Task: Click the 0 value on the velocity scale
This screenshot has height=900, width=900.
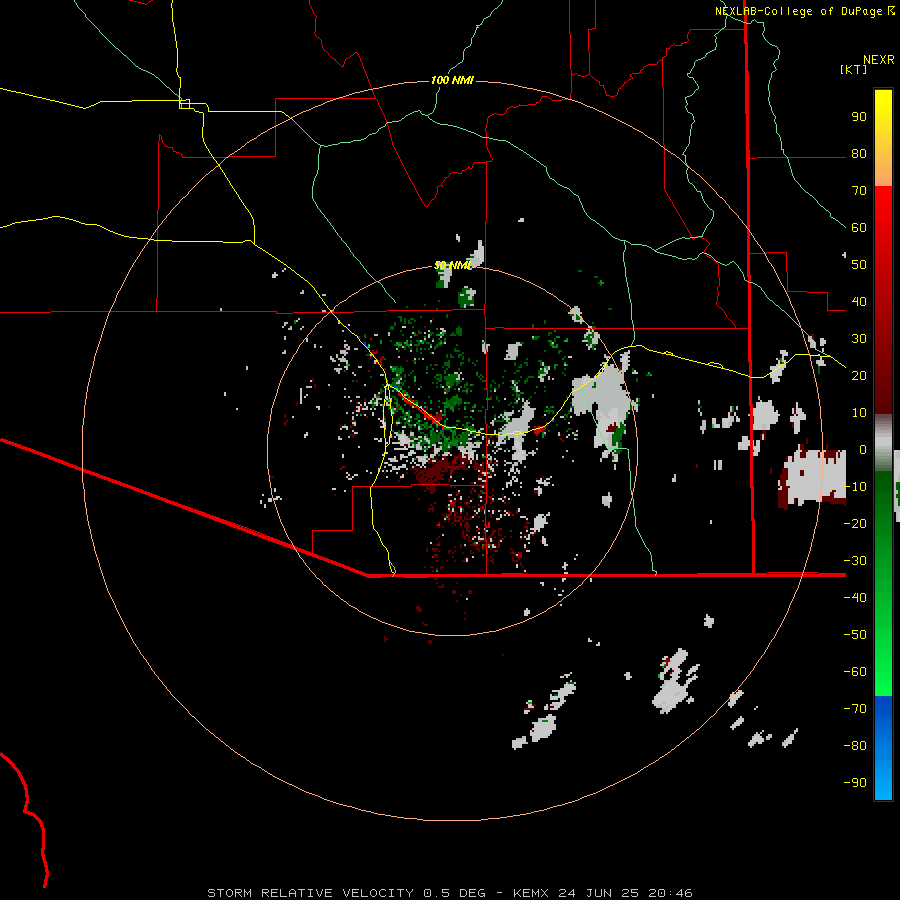Action: coord(863,449)
